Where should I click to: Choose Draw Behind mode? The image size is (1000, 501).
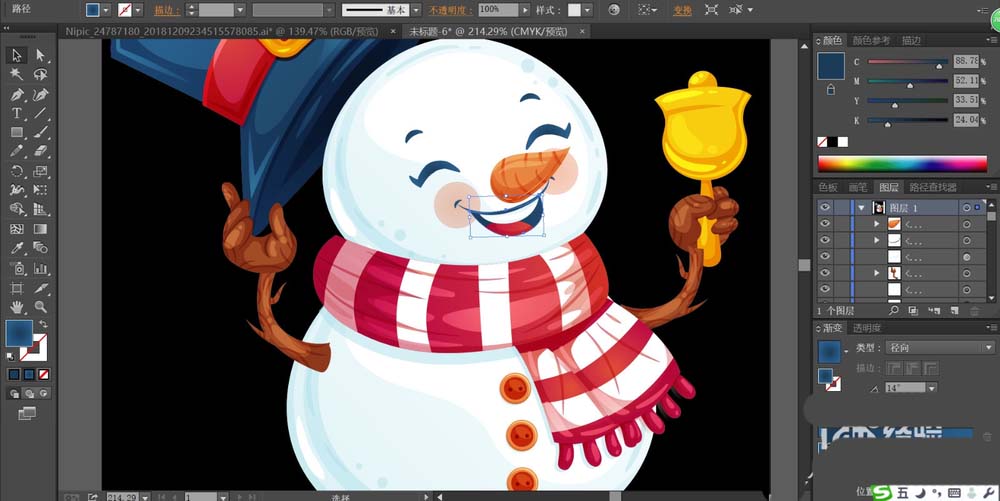tap(29, 394)
